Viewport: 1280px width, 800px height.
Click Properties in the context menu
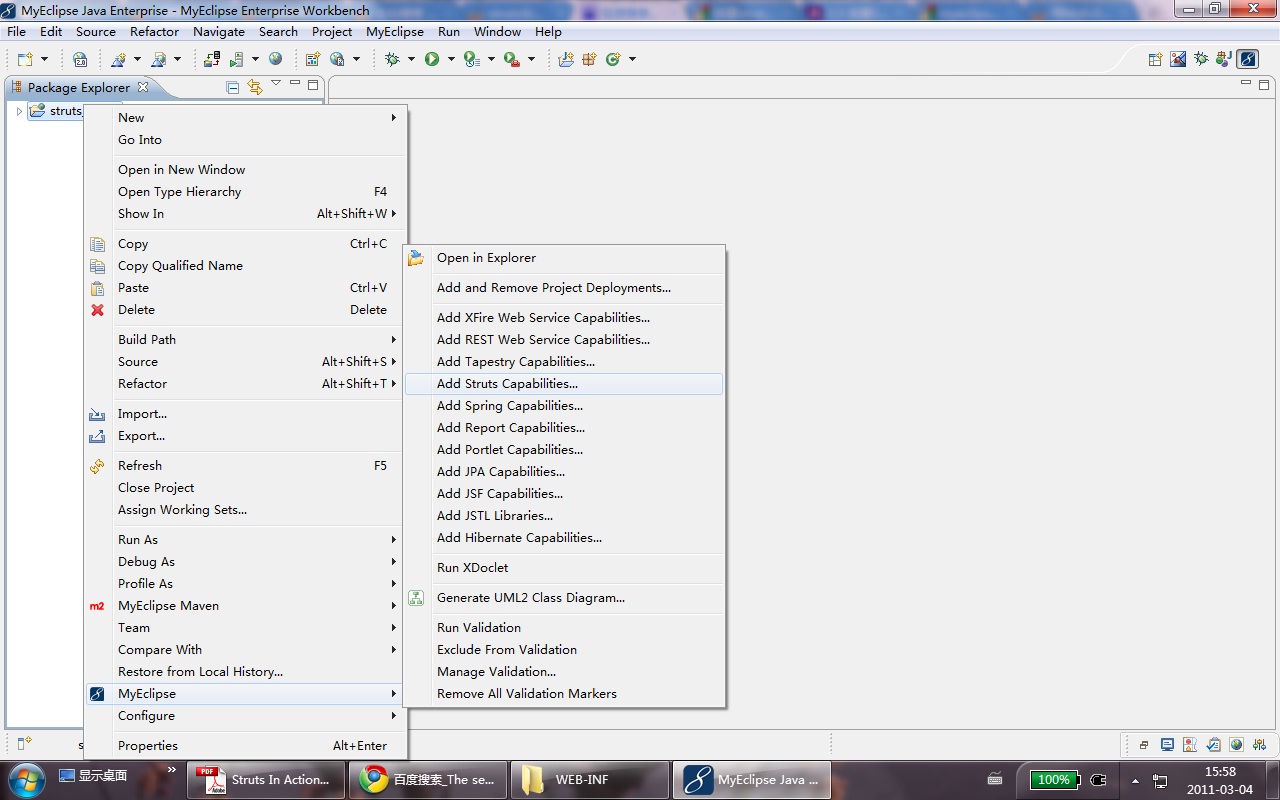[x=148, y=746]
